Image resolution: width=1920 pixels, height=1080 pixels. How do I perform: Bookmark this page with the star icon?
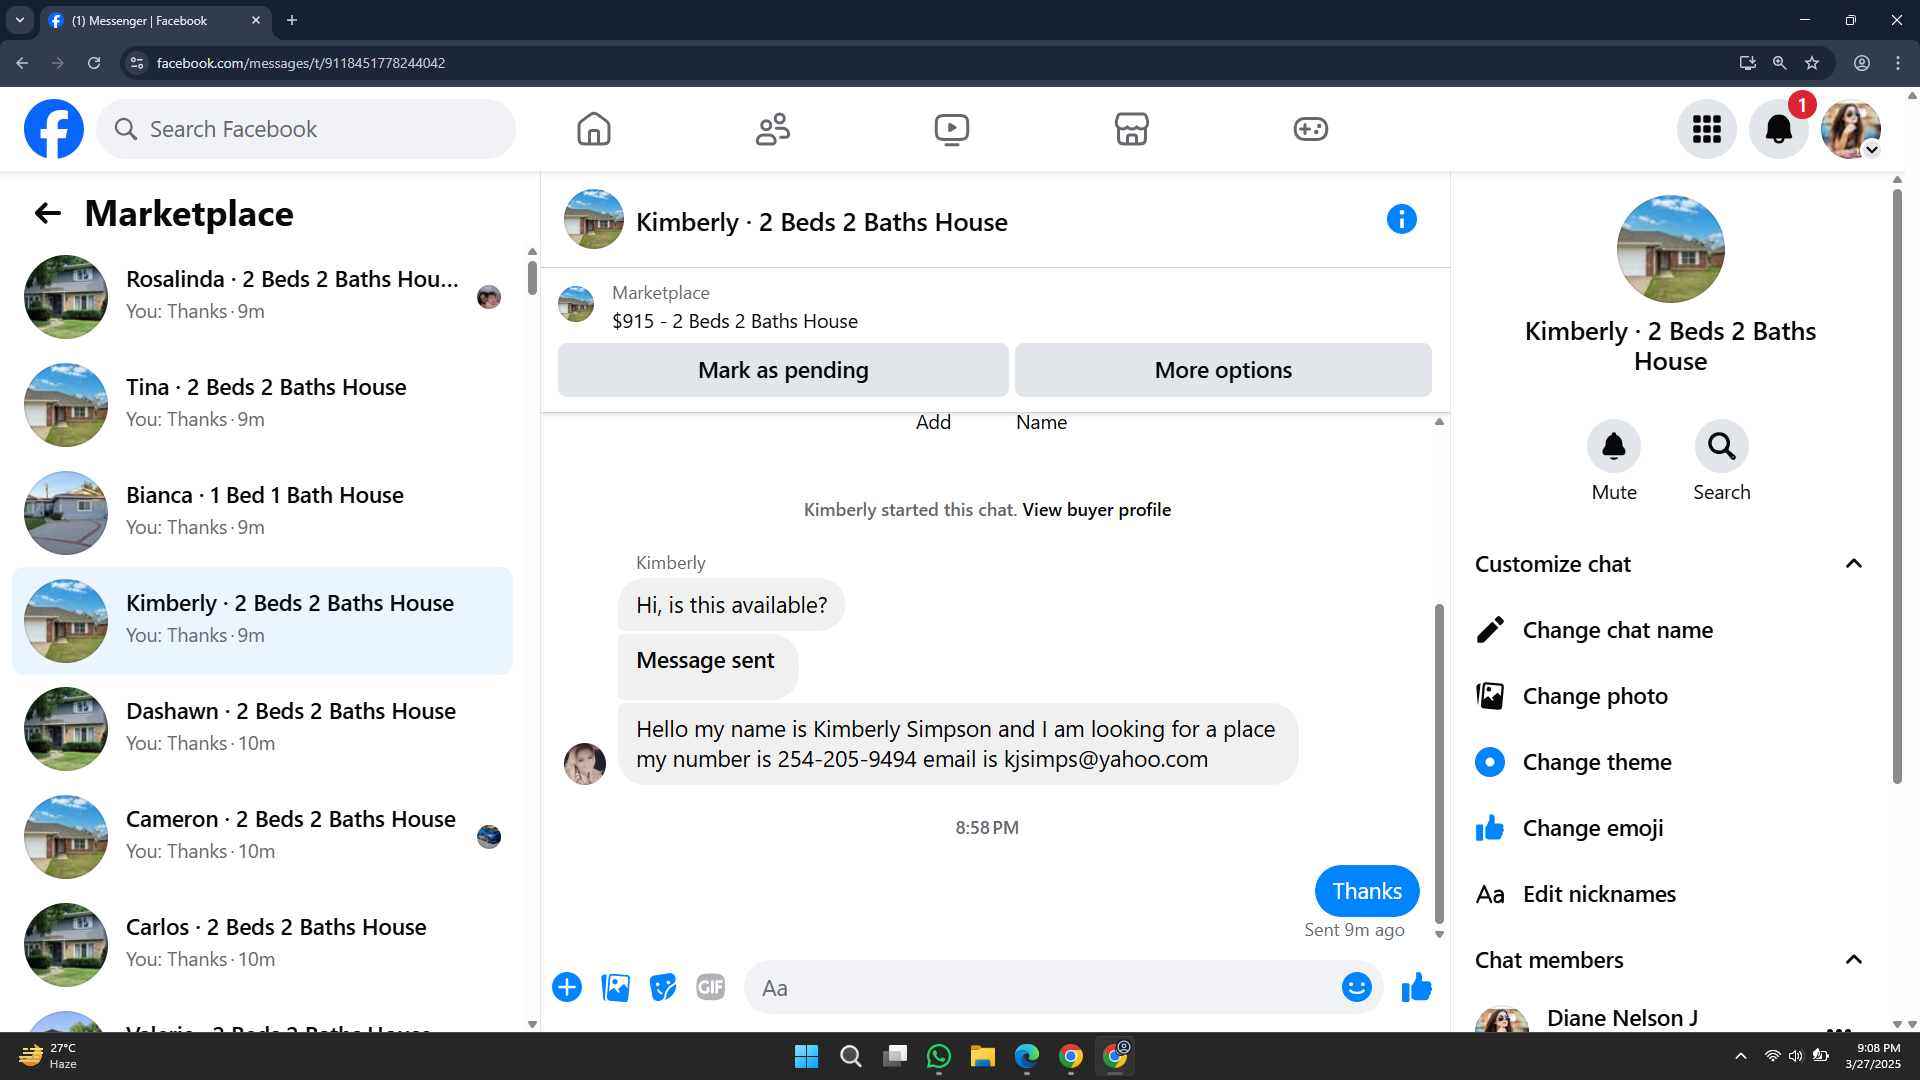(x=1811, y=63)
